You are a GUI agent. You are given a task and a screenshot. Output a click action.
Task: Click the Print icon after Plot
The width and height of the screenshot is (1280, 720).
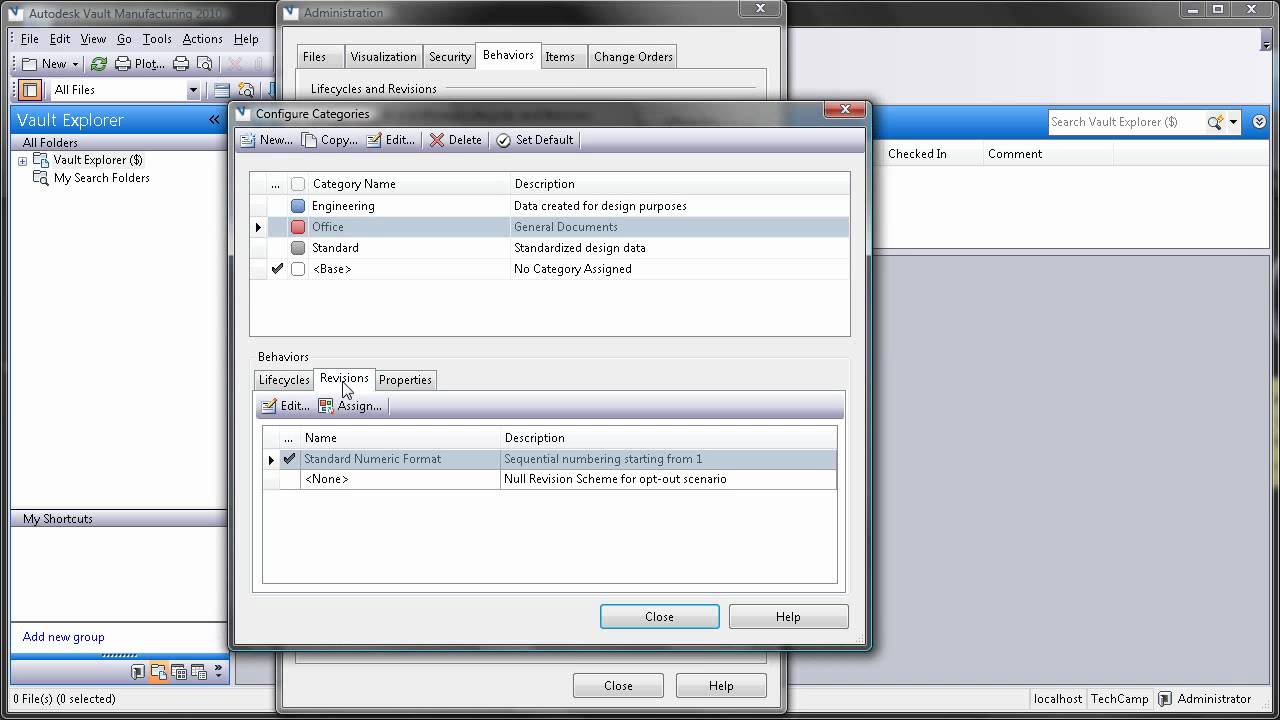181,64
